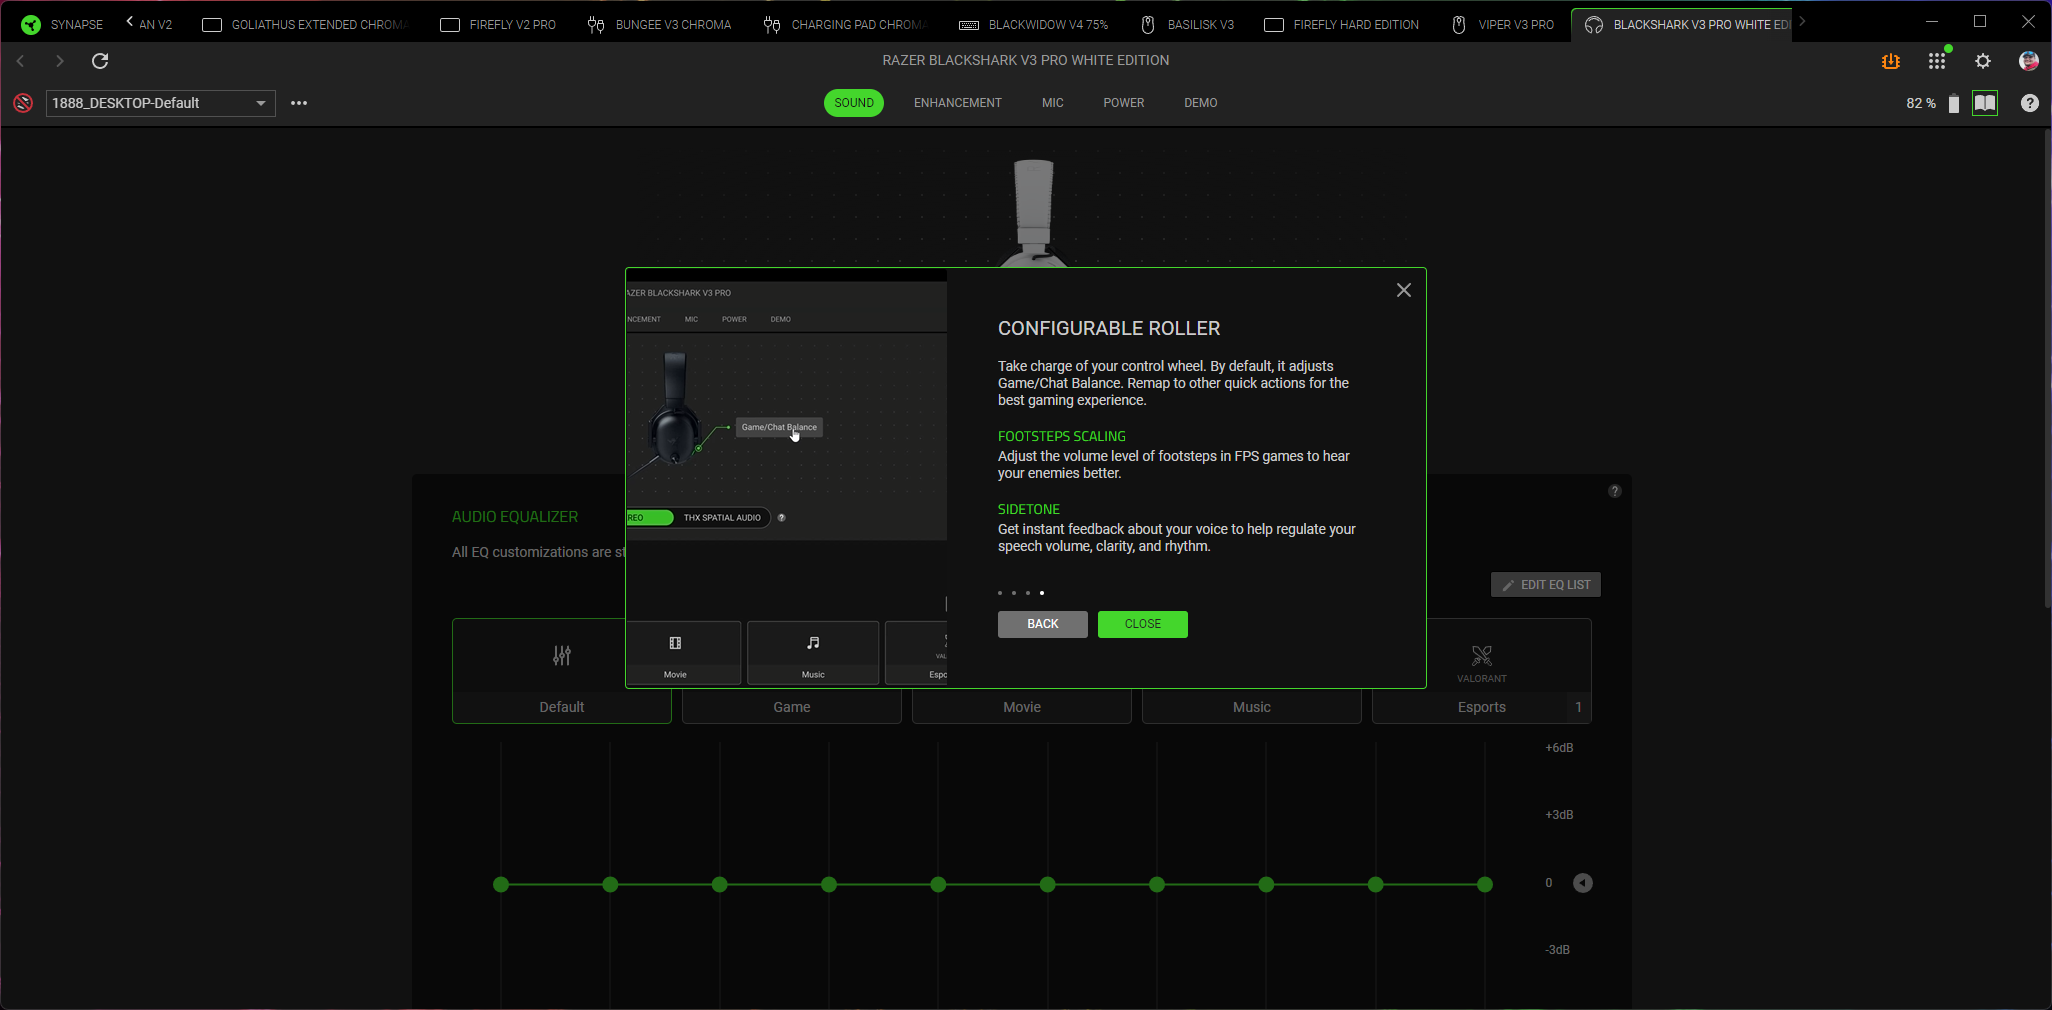
Task: Switch to the SOUND section
Action: (x=854, y=103)
